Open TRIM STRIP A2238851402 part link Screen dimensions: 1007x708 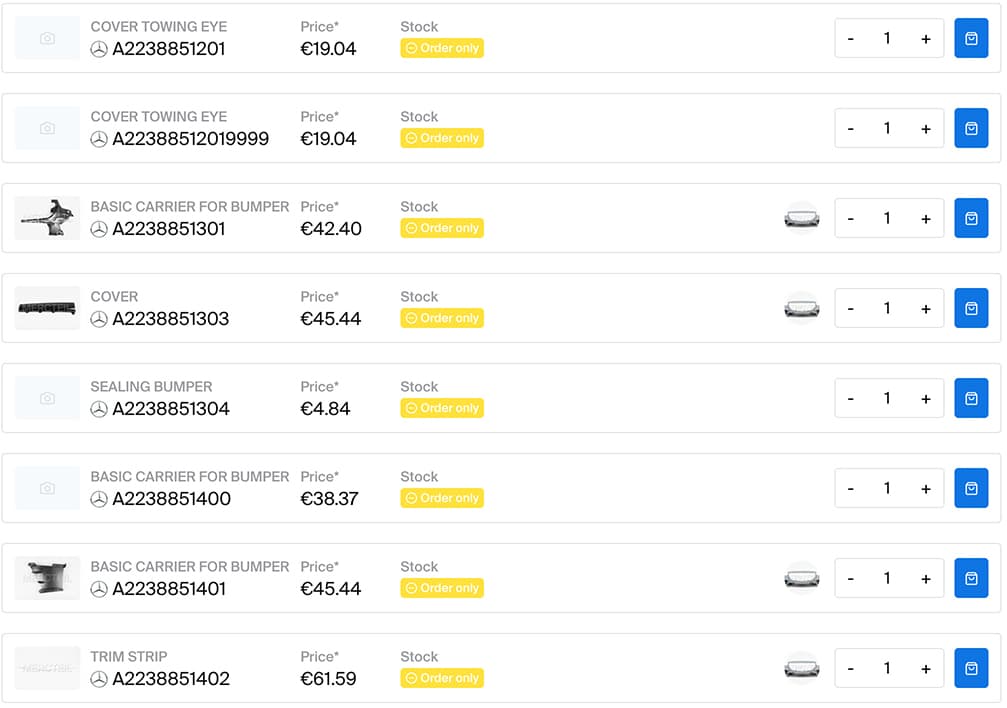pyautogui.click(x=171, y=679)
